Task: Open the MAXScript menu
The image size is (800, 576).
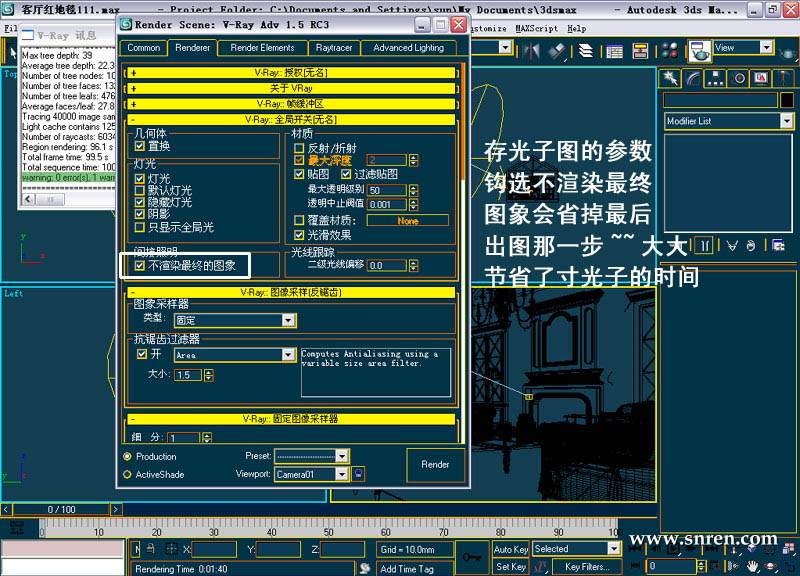Action: (536, 29)
